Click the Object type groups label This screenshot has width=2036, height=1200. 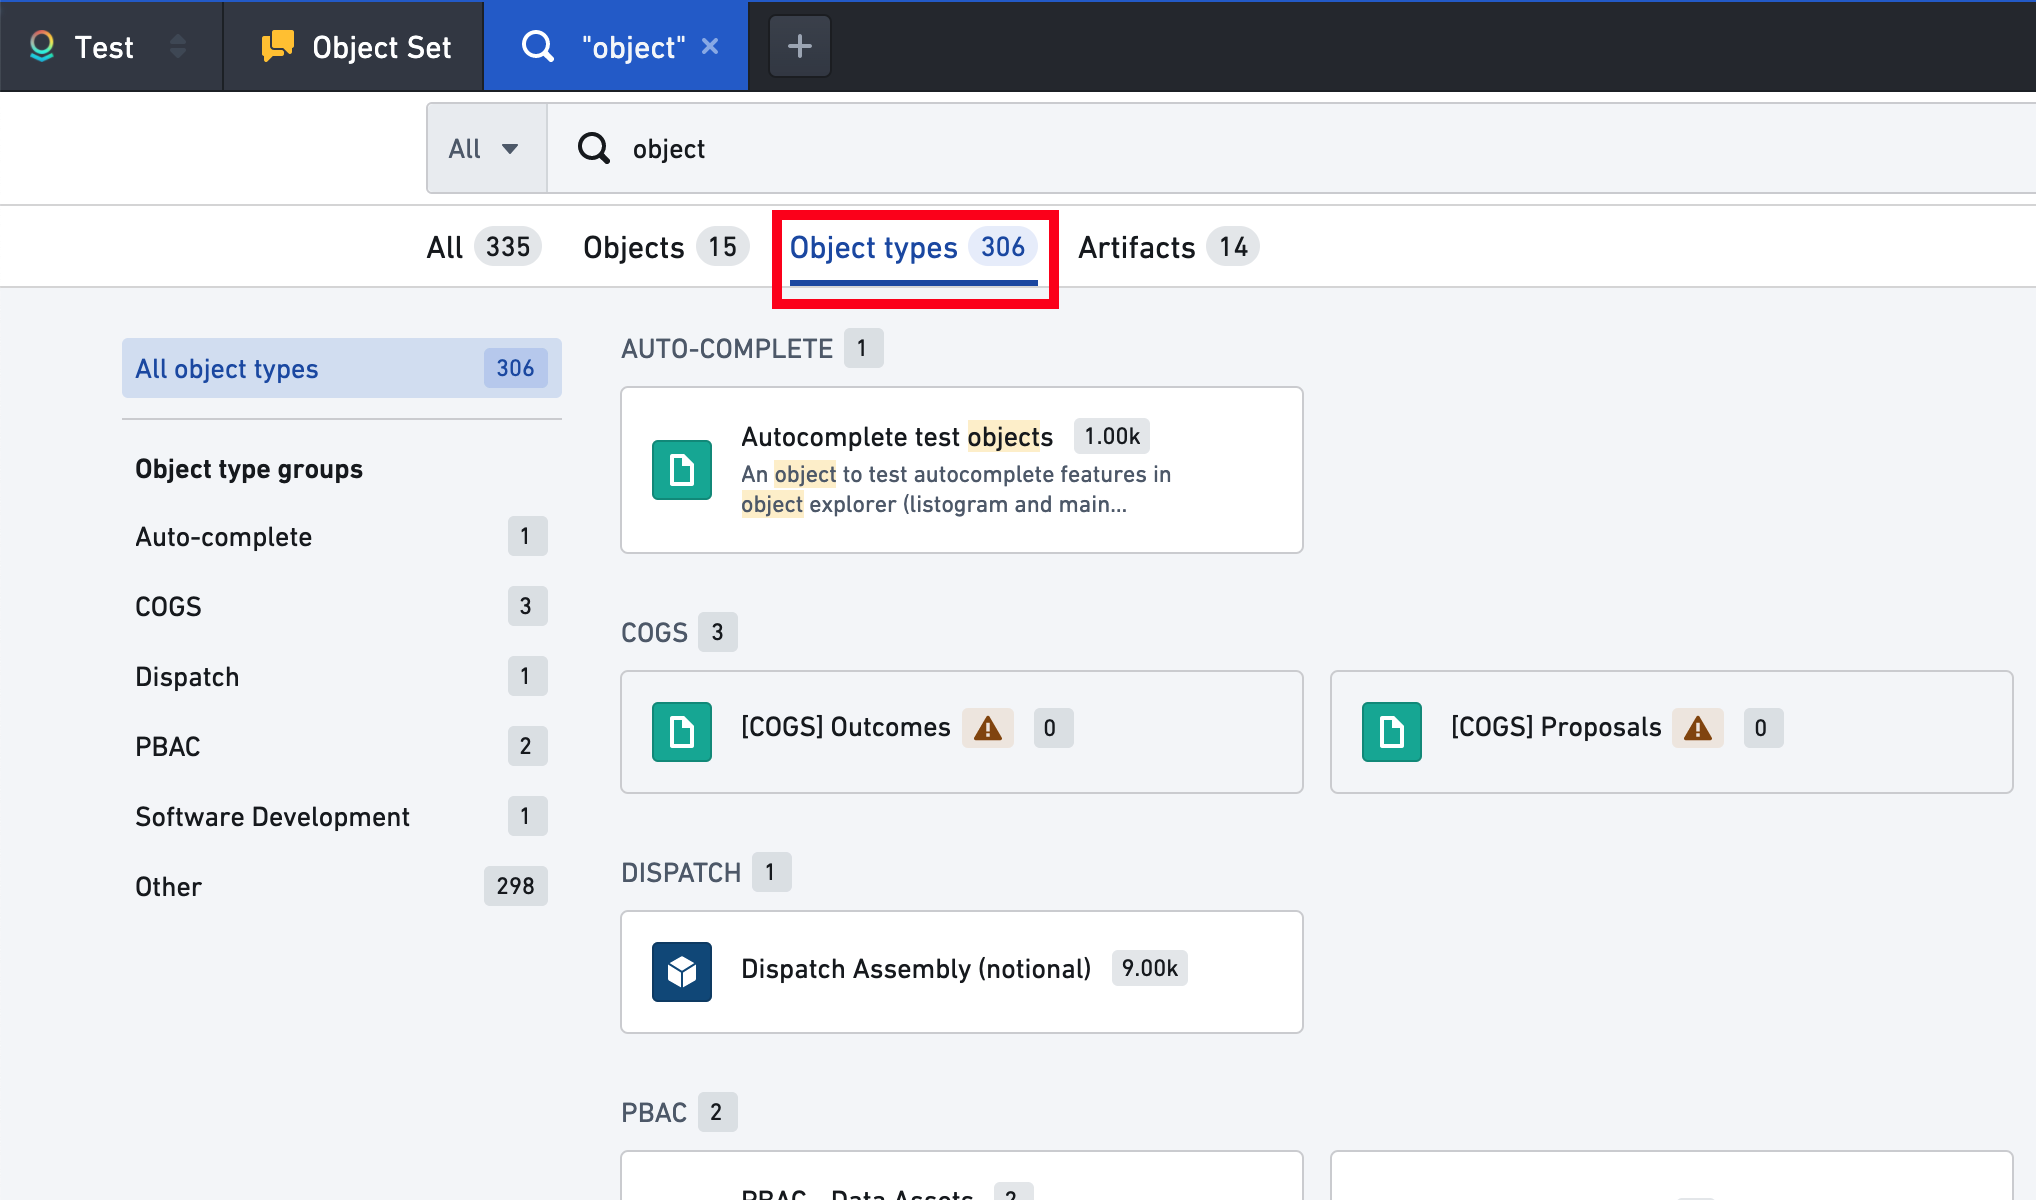249,469
